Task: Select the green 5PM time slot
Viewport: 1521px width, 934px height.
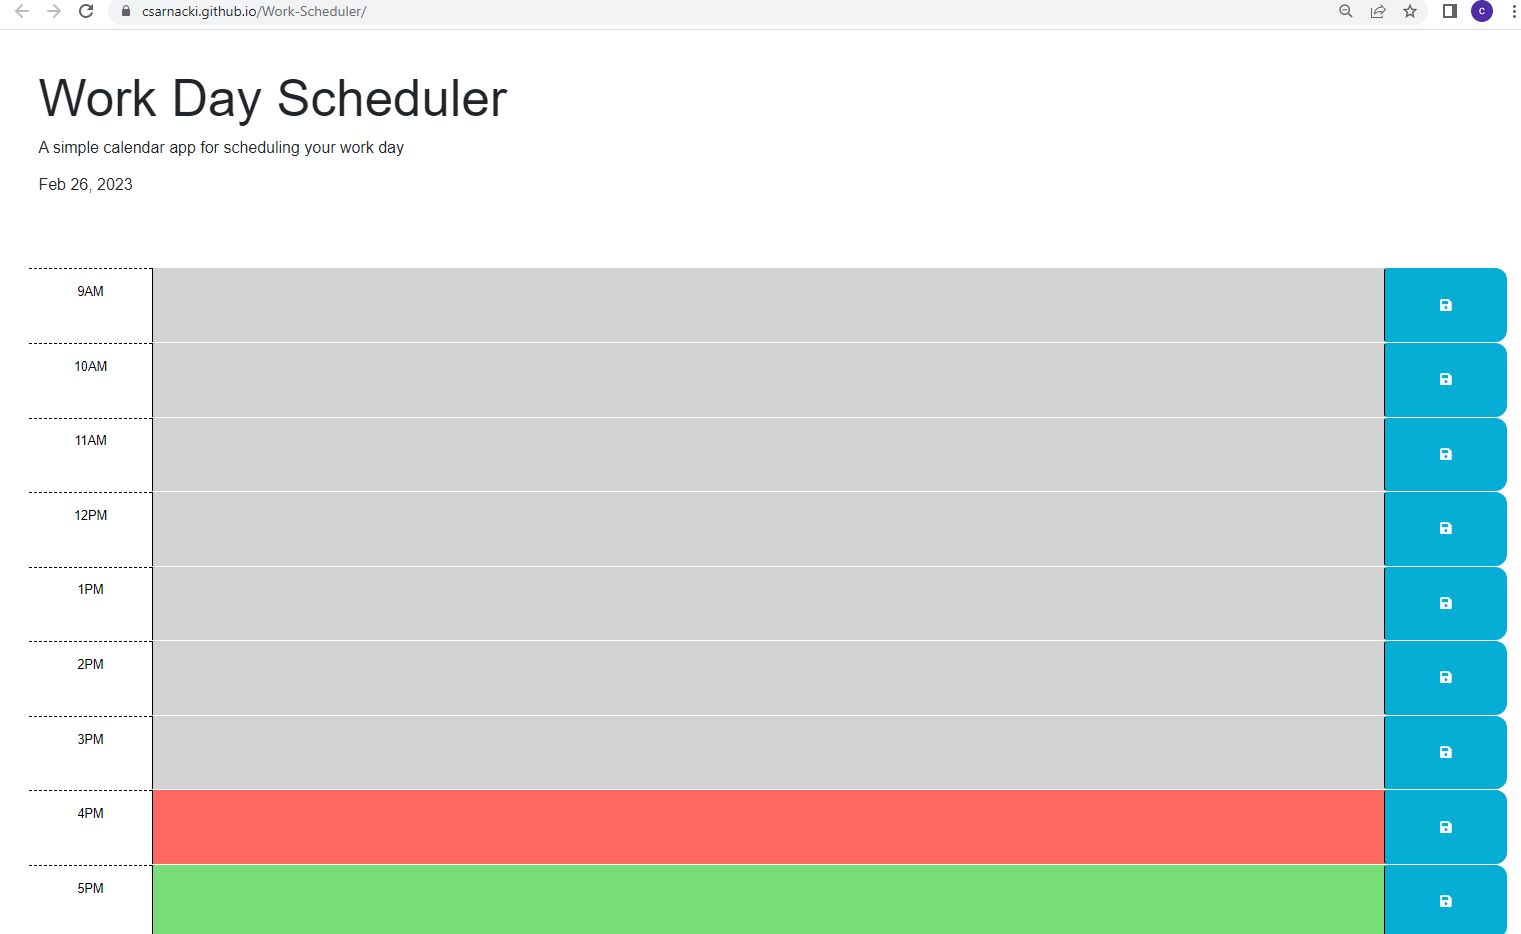Action: [760, 900]
